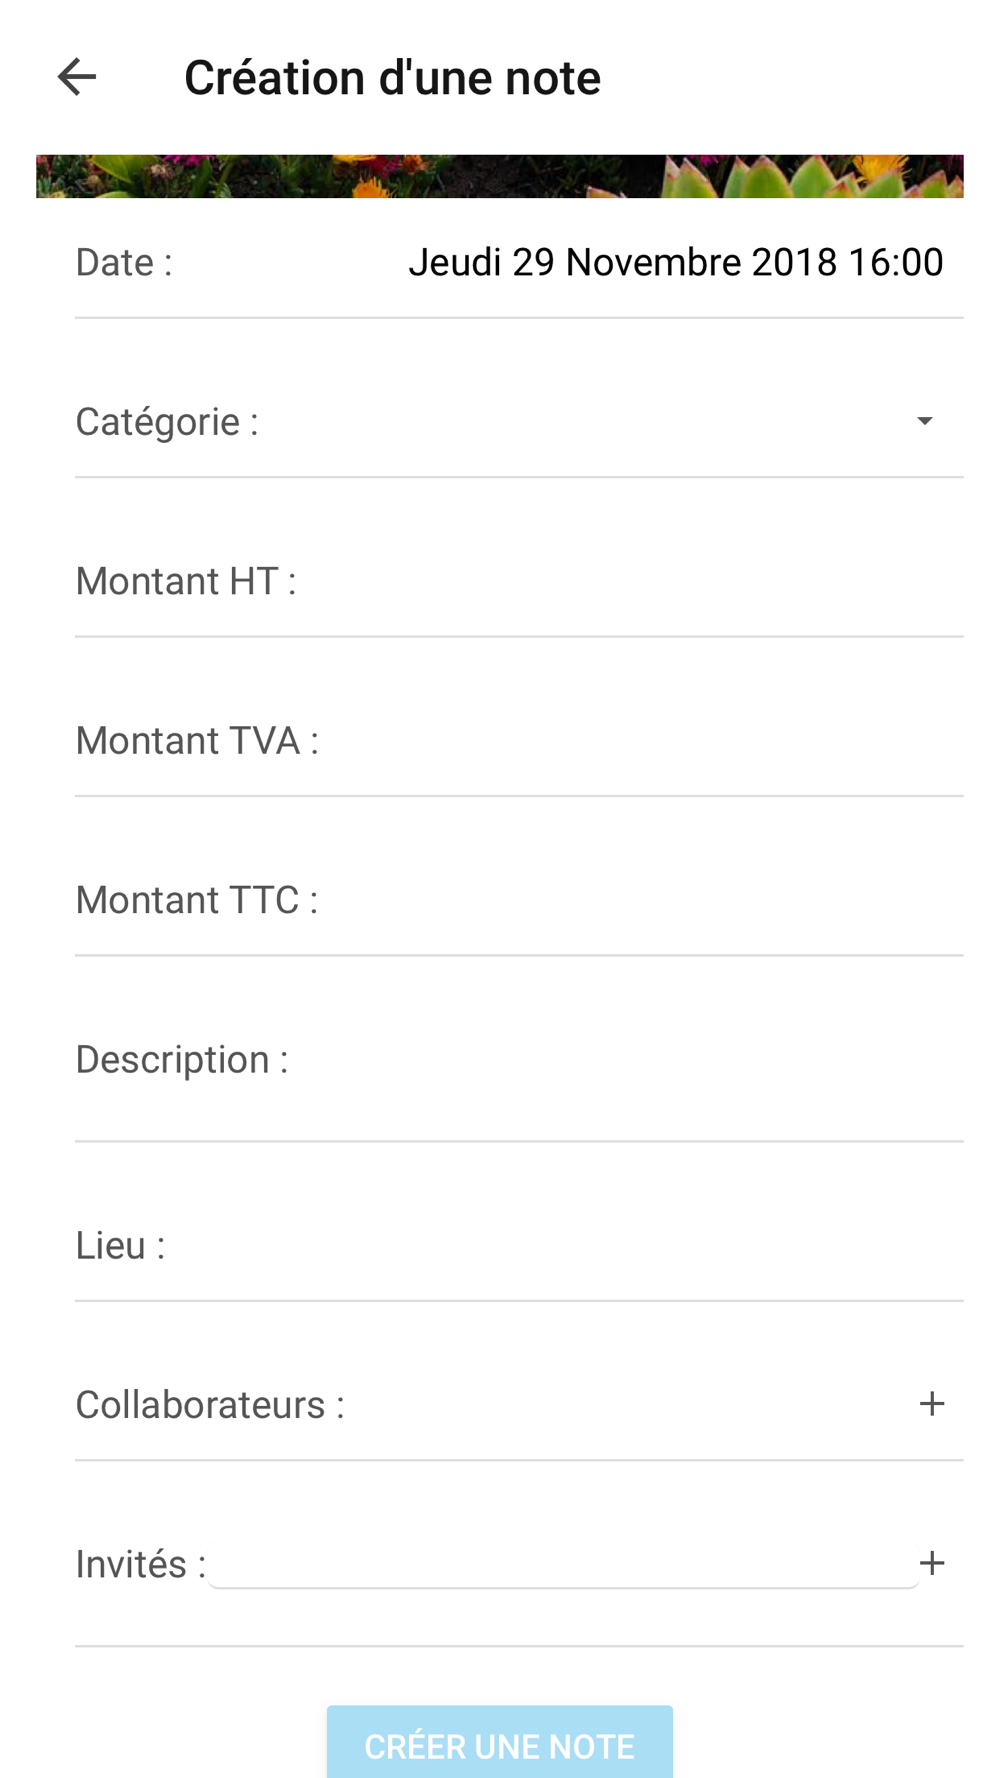Focus the Montant TTC input field
The height and width of the screenshot is (1778, 1000).
(x=642, y=900)
